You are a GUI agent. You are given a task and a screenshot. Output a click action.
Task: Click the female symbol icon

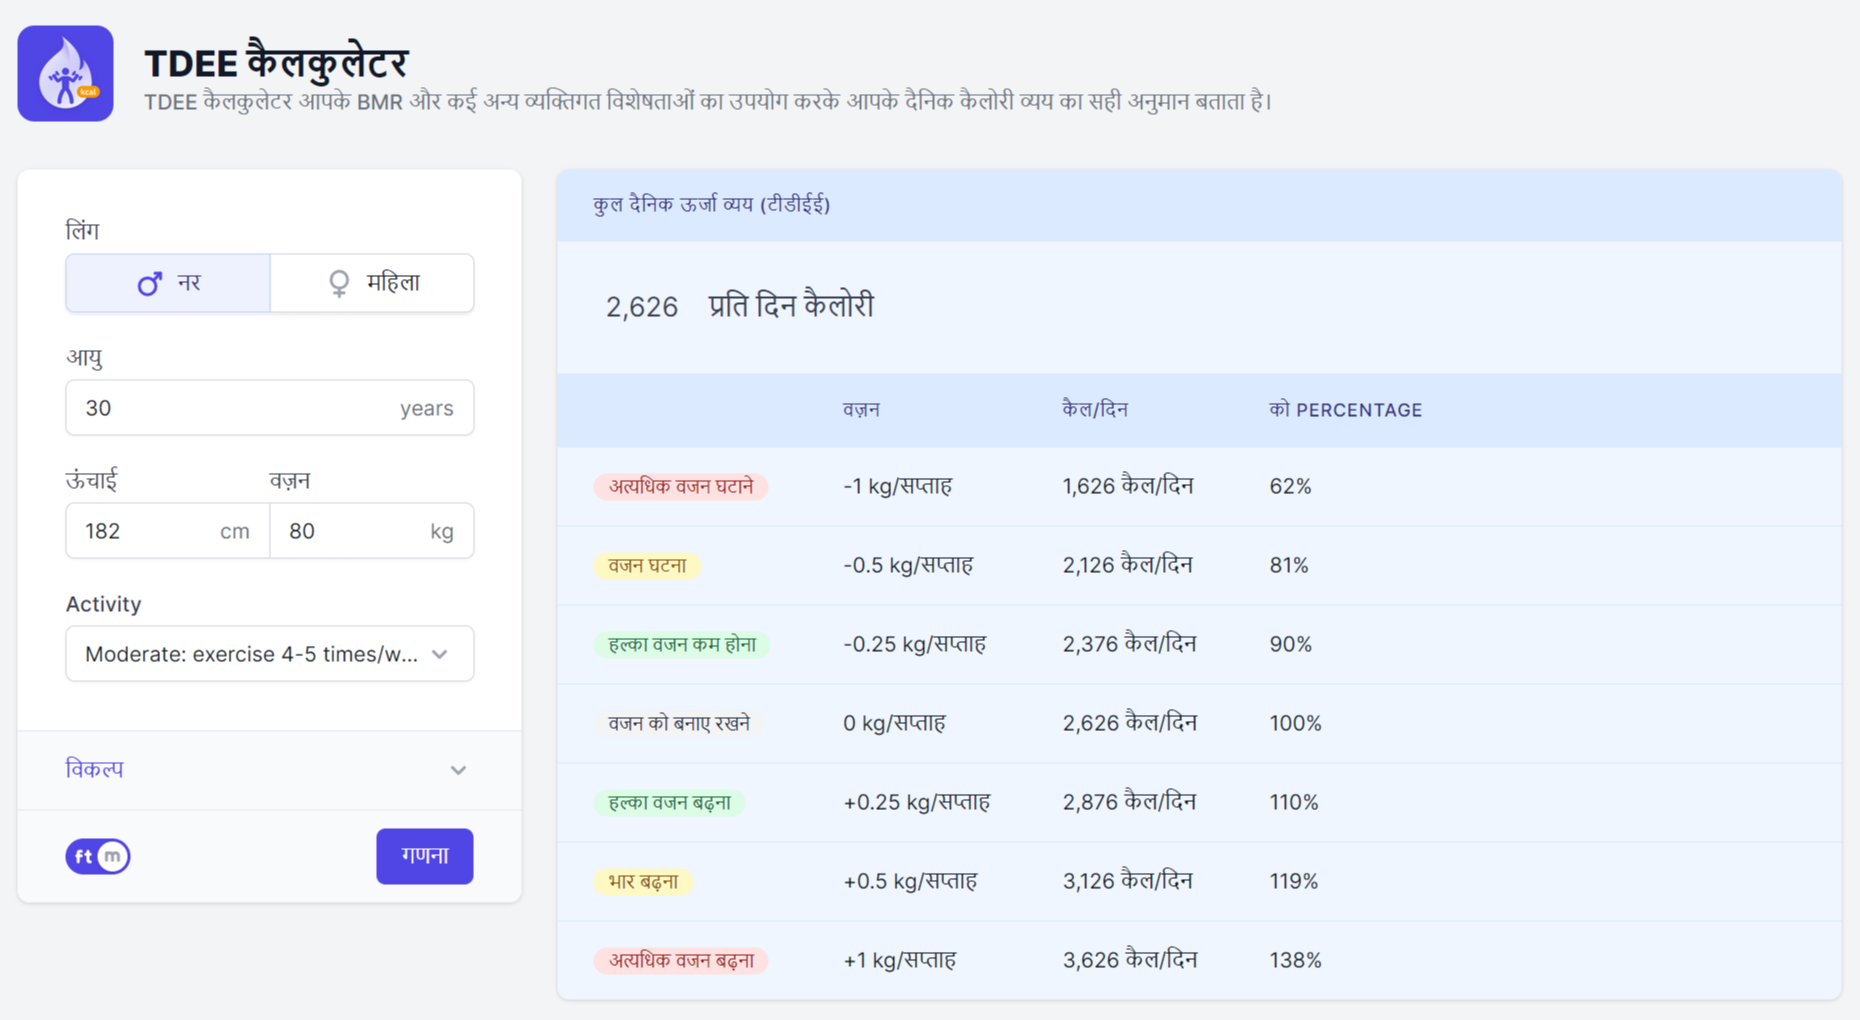[x=339, y=284]
